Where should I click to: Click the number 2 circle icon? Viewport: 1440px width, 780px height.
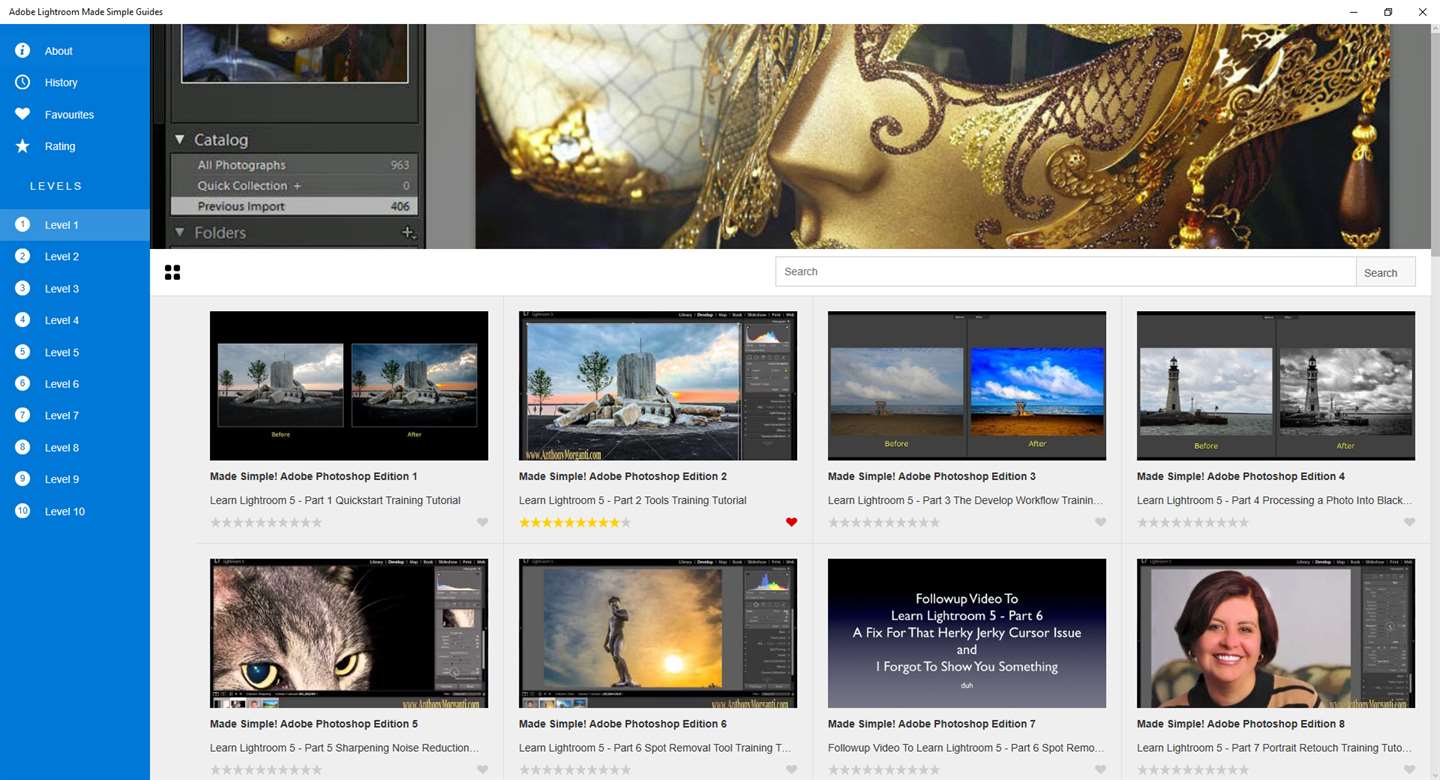click(x=22, y=256)
